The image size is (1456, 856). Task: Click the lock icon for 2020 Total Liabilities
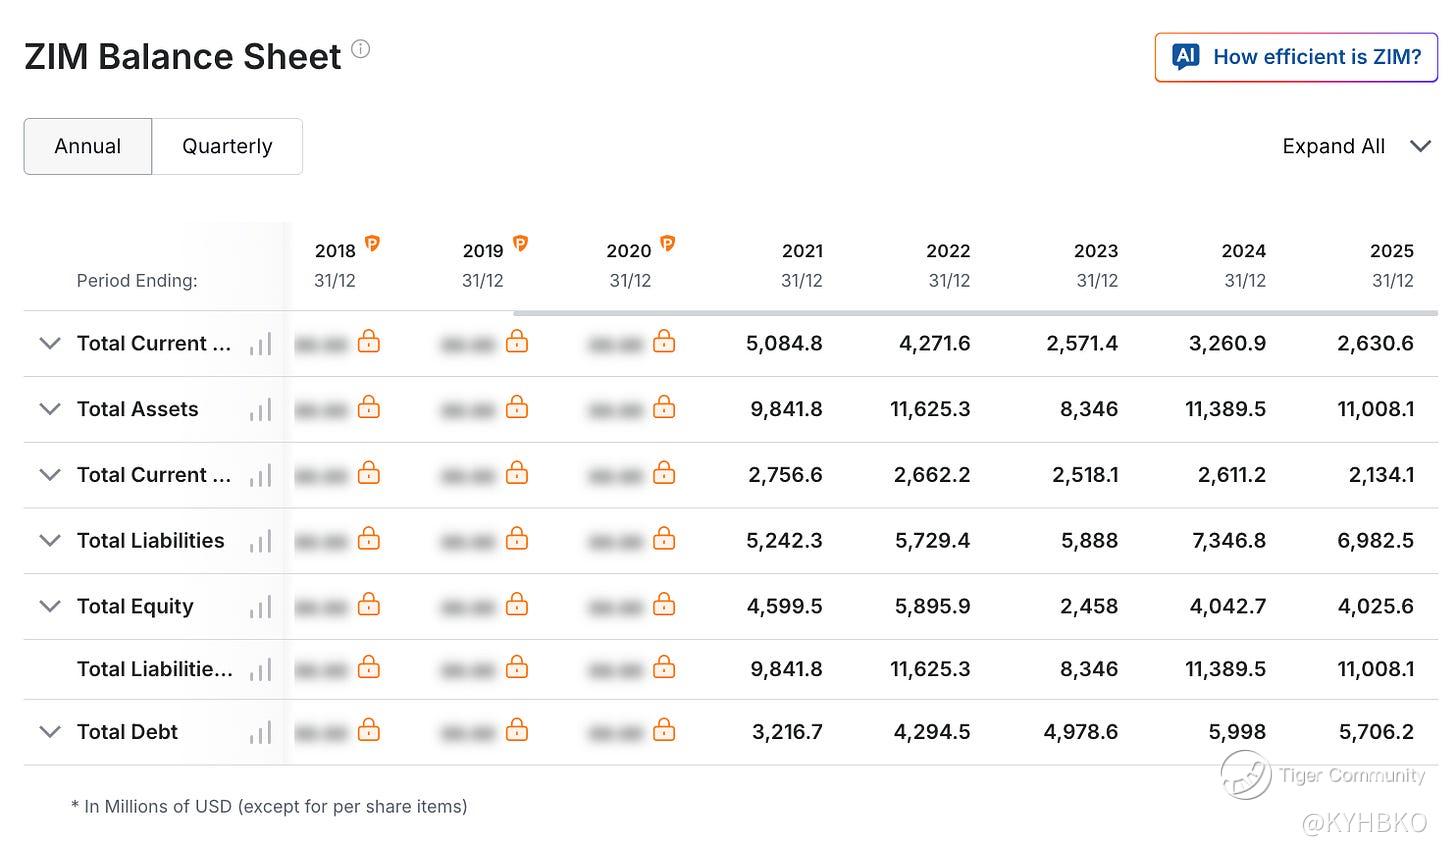click(x=664, y=539)
